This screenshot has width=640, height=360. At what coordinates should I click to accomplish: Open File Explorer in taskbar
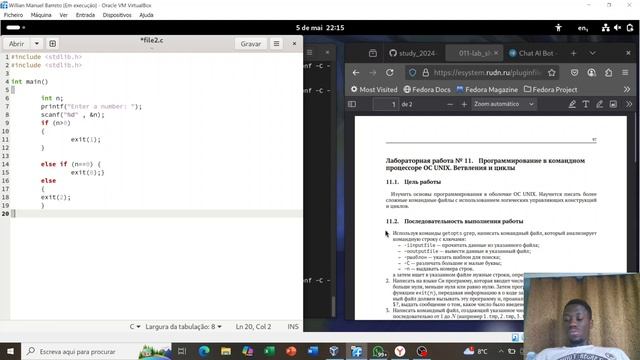coord(226,351)
